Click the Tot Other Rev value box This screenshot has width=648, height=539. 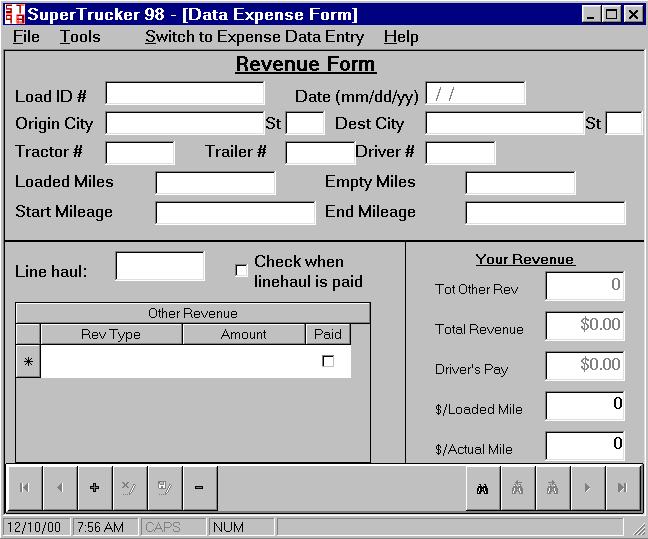coord(585,286)
